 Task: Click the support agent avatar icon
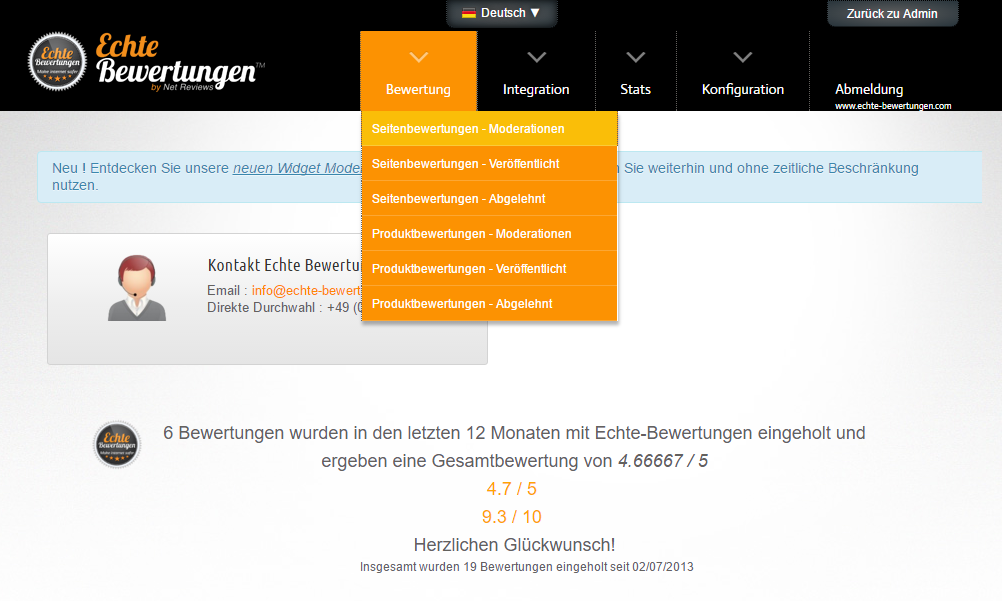pyautogui.click(x=137, y=288)
